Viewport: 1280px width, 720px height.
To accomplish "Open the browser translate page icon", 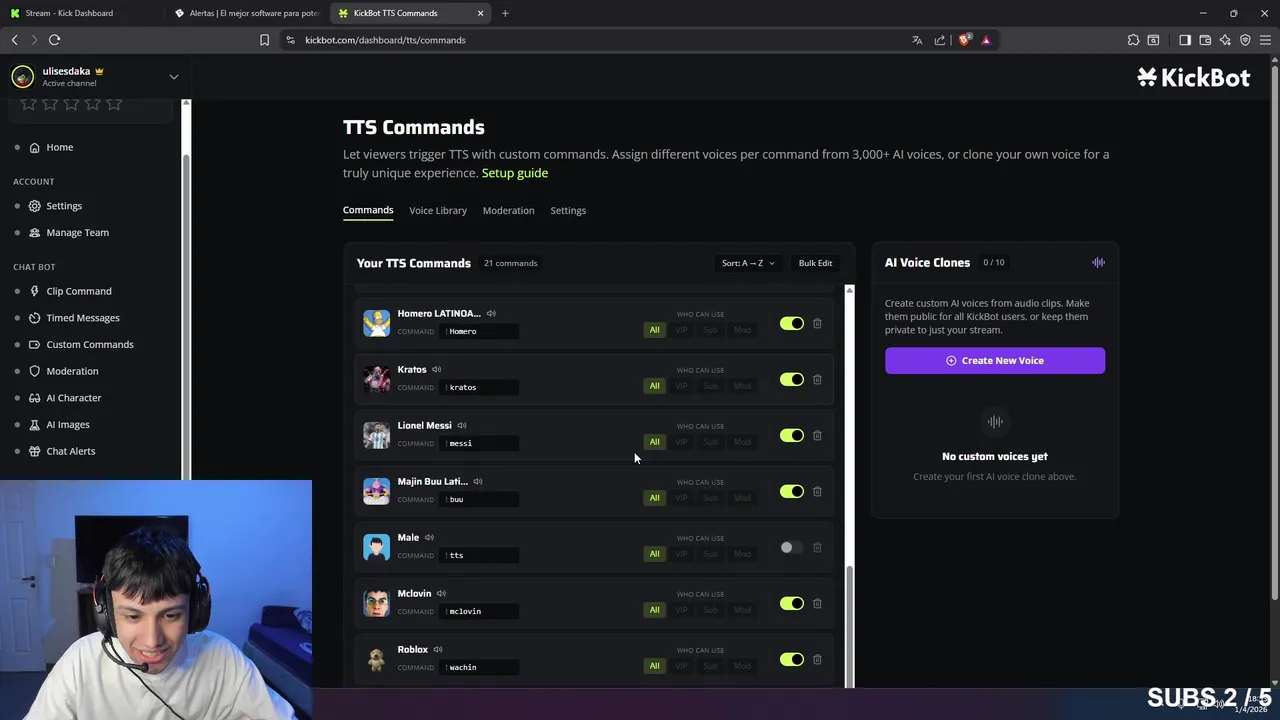I will coord(917,40).
